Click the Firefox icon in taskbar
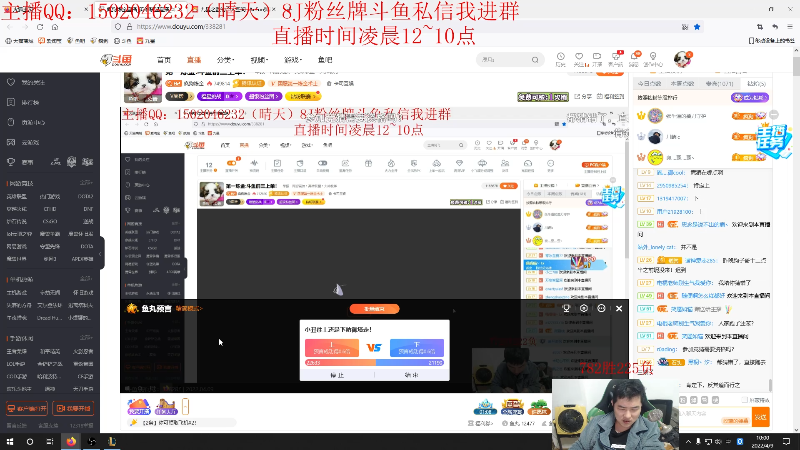The height and width of the screenshot is (450, 800). 71,441
